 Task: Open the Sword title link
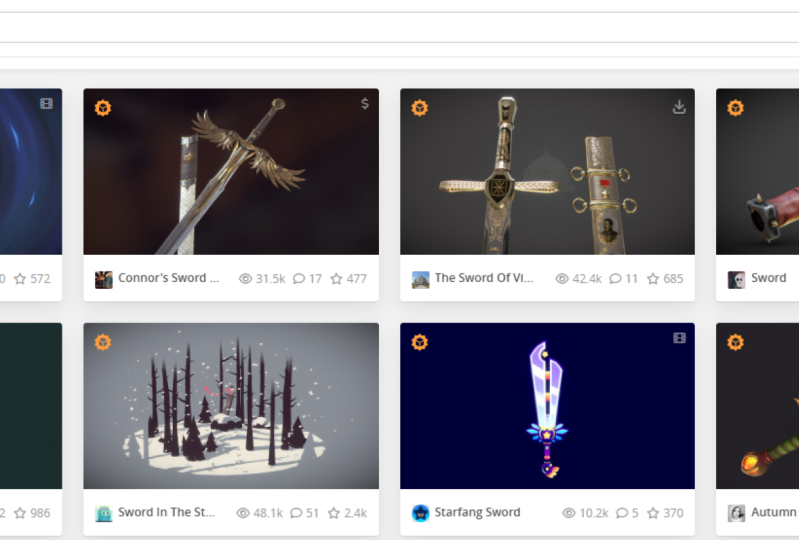(768, 278)
